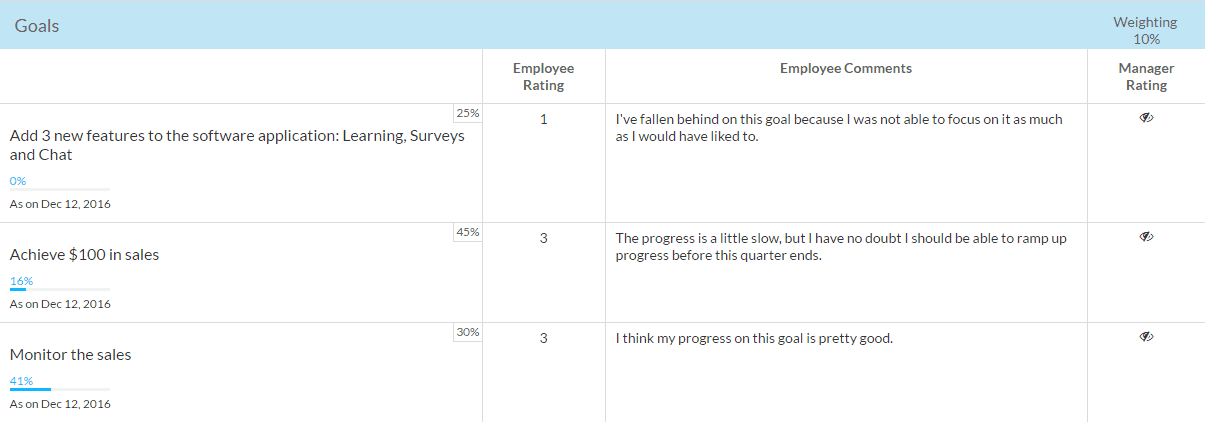Click the Employee Comments column header
Image resolution: width=1205 pixels, height=422 pixels.
[x=846, y=69]
